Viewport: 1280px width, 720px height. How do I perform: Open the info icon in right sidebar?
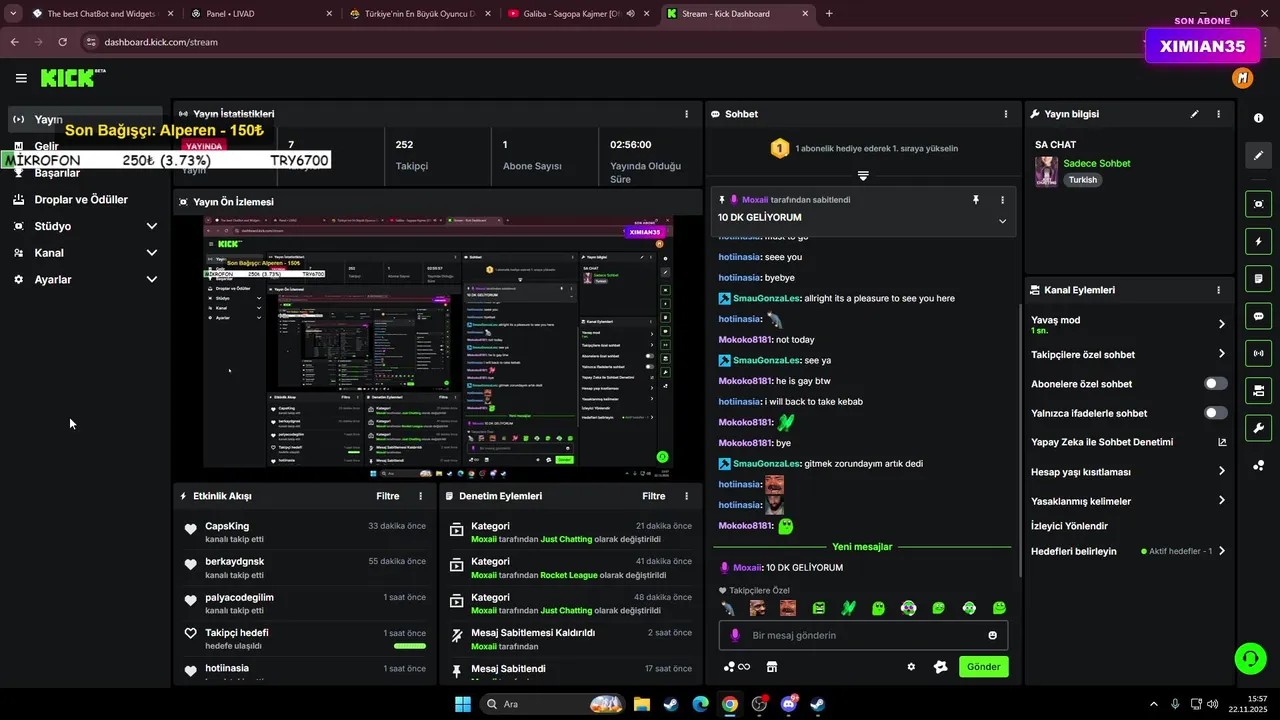[x=1258, y=118]
